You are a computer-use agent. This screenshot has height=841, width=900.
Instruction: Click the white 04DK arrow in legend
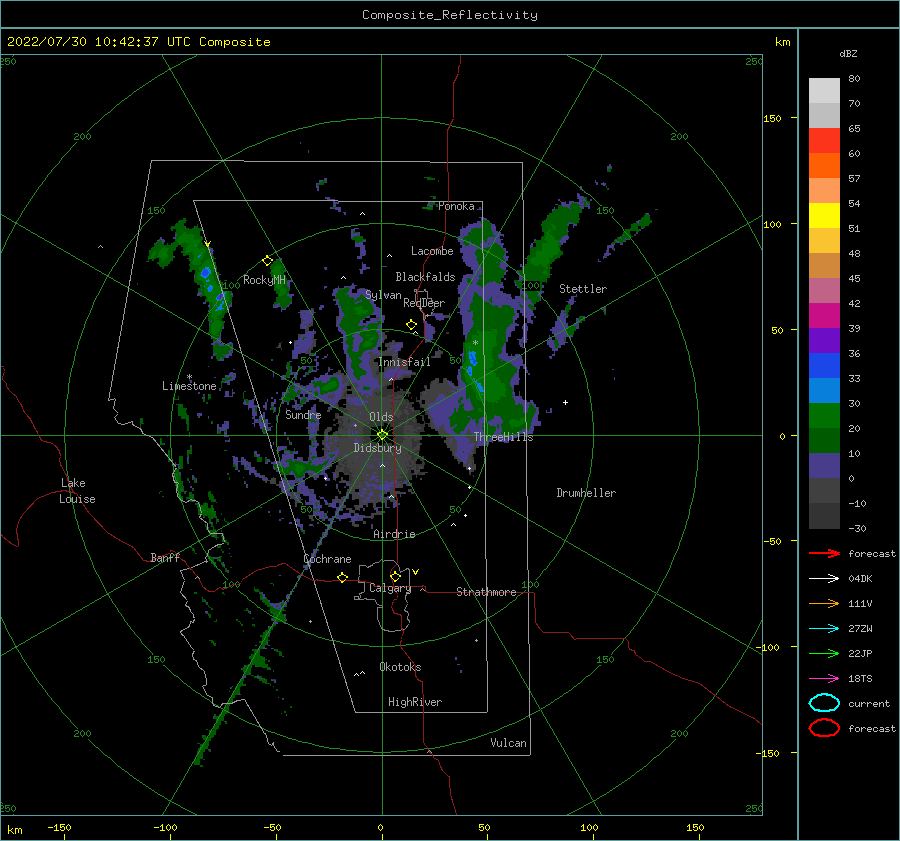tap(824, 579)
